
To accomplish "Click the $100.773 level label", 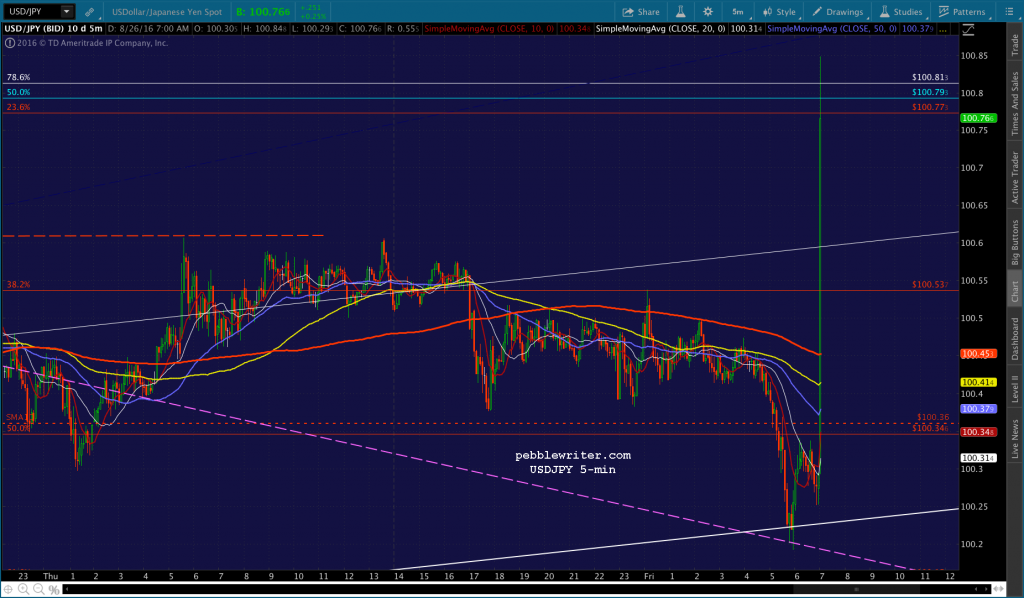I will 930,107.
